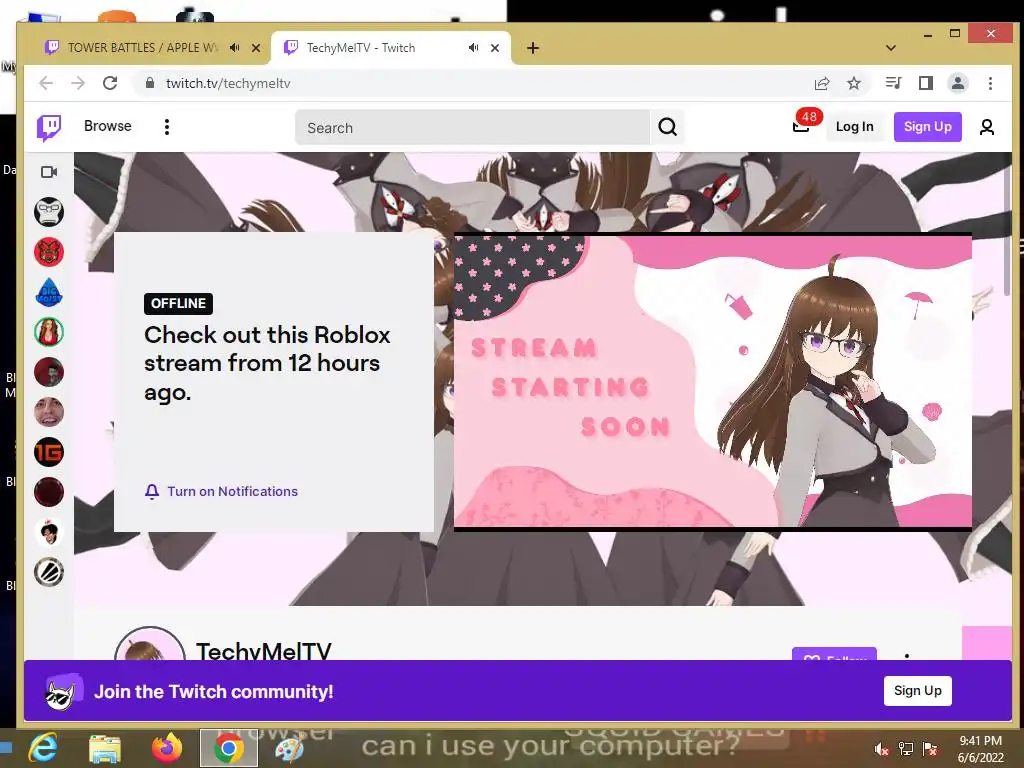This screenshot has height=768, width=1024.
Task: Open the inbox with 48 badge
Action: click(801, 126)
